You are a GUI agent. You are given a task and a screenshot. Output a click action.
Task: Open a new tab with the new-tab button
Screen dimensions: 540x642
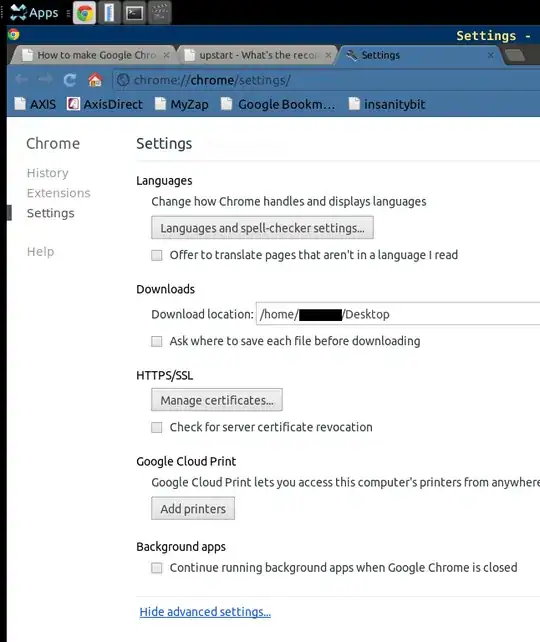click(x=515, y=55)
